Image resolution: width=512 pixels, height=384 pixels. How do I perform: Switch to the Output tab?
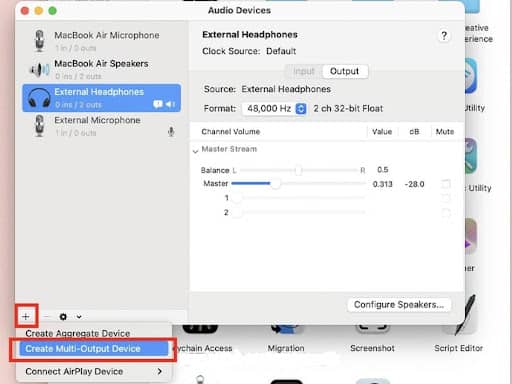[345, 71]
